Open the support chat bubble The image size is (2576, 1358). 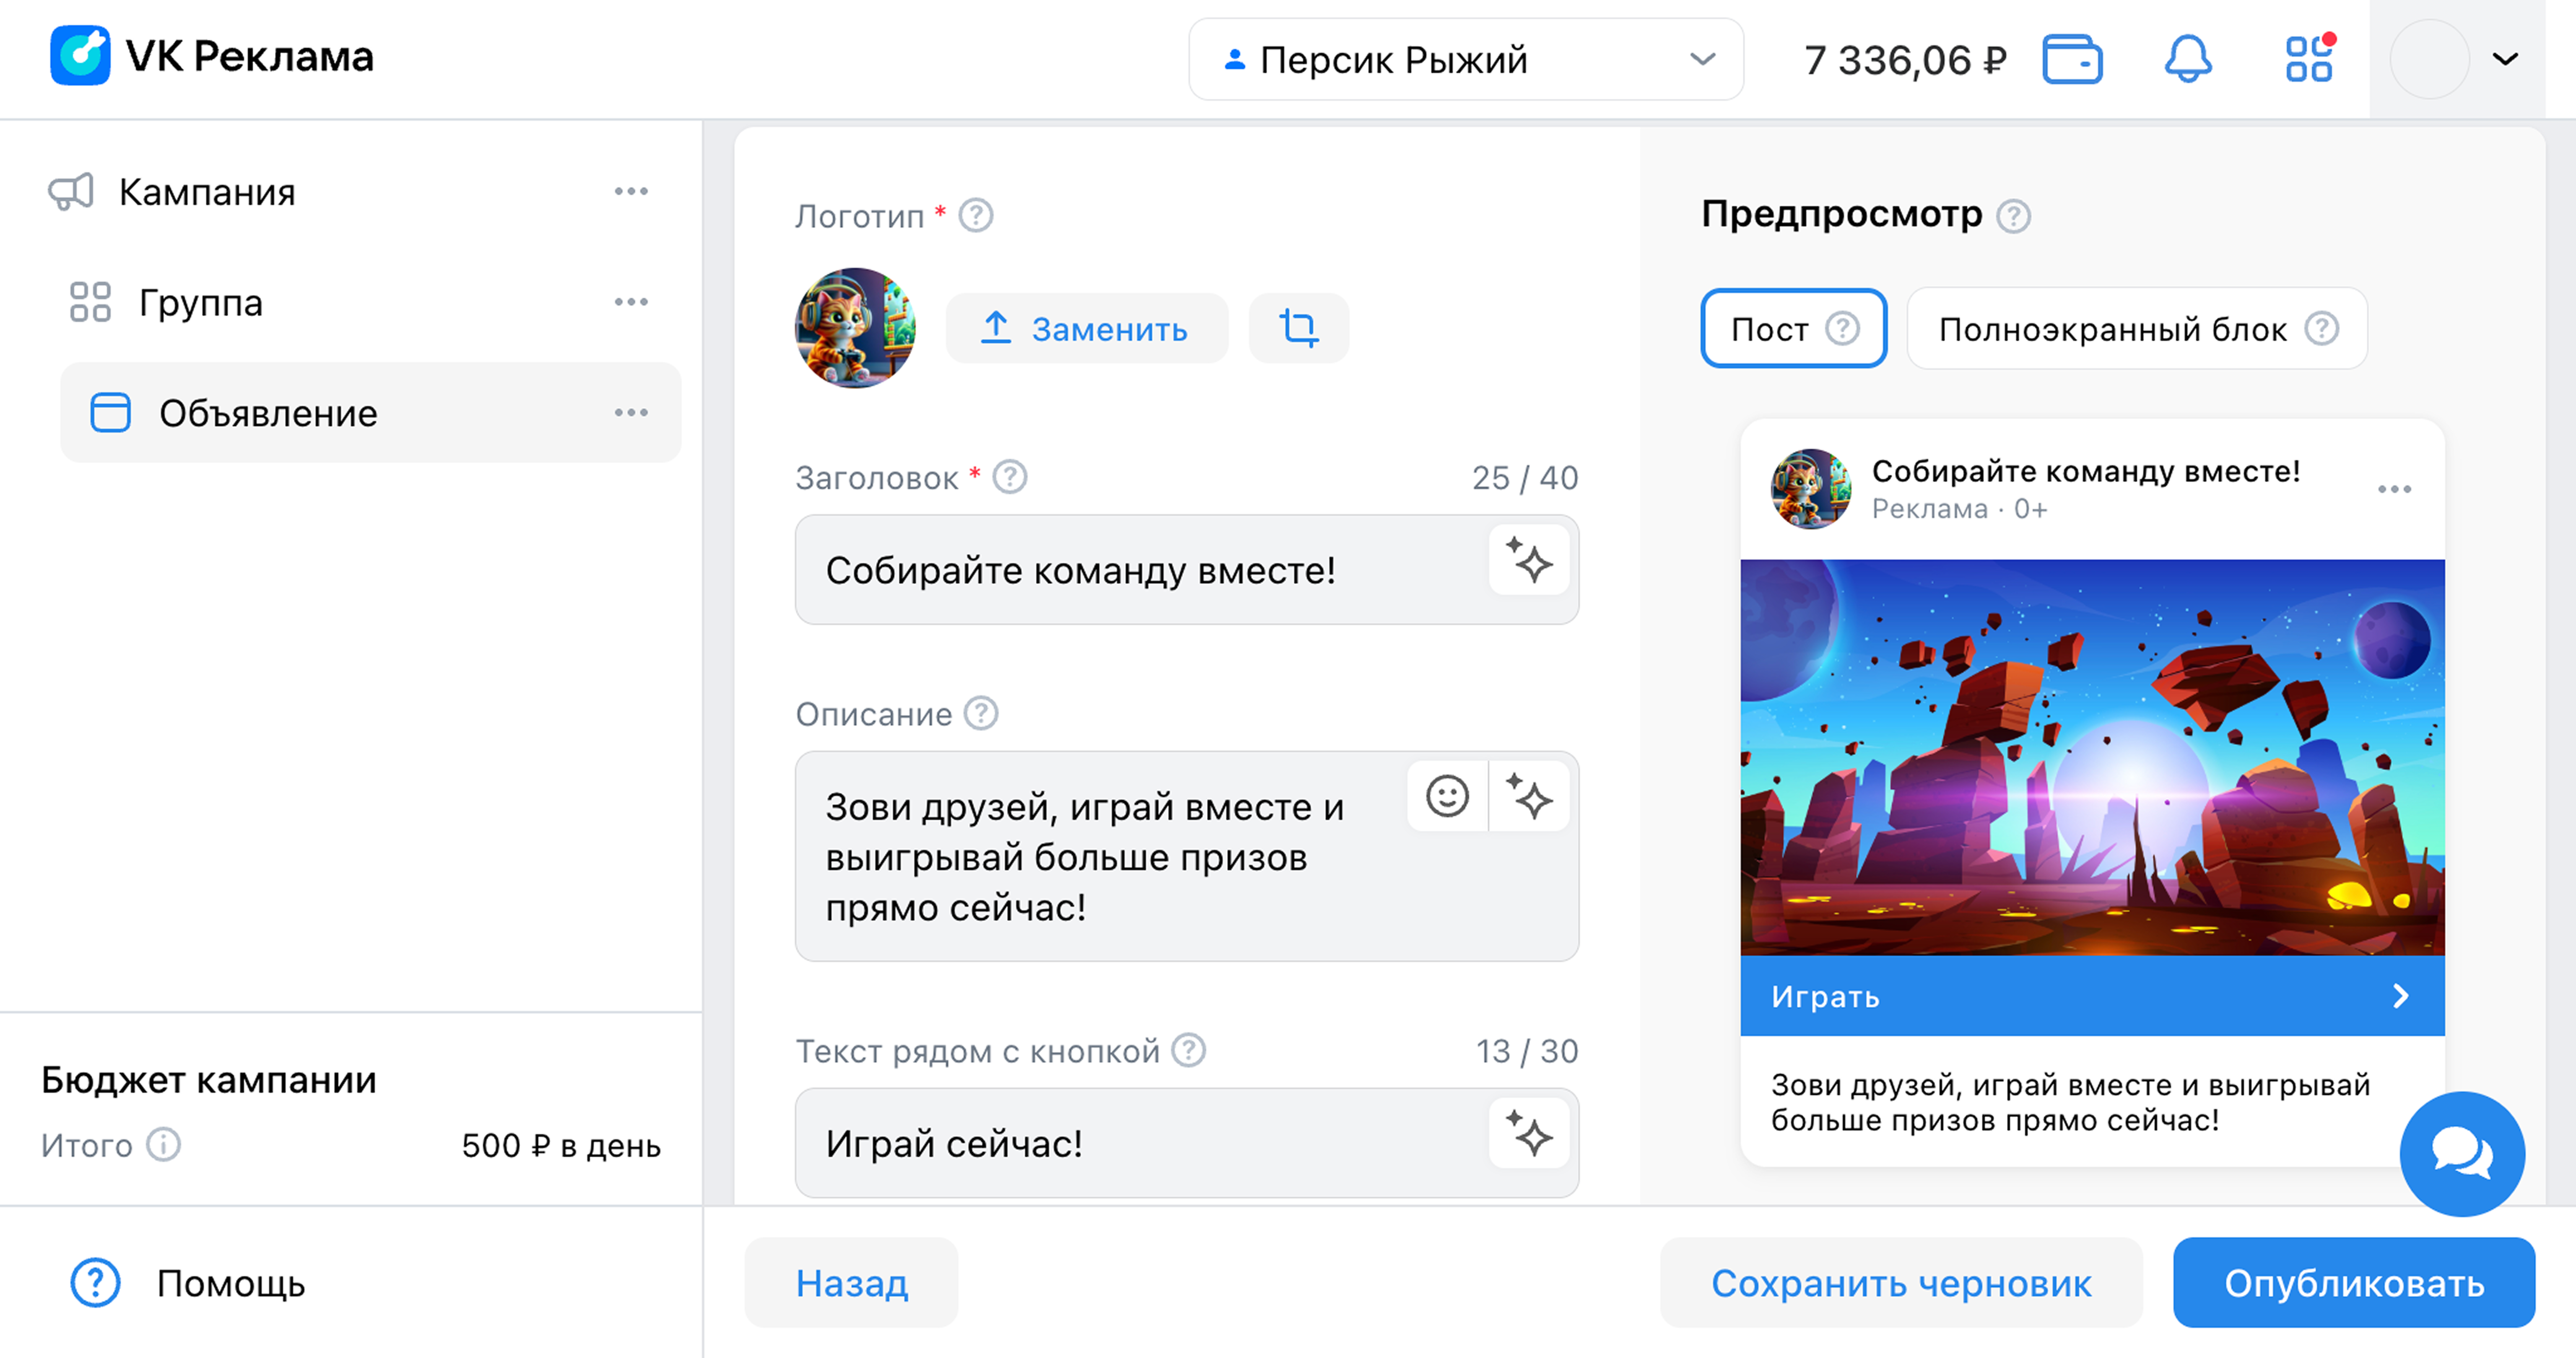pyautogui.click(x=2462, y=1153)
